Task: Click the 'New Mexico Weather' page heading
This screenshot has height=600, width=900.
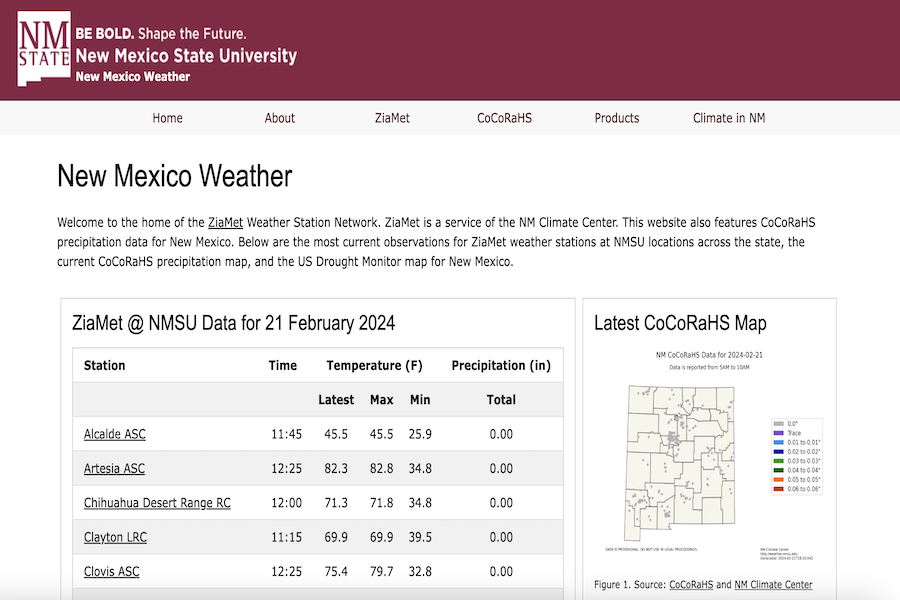Action: point(174,176)
